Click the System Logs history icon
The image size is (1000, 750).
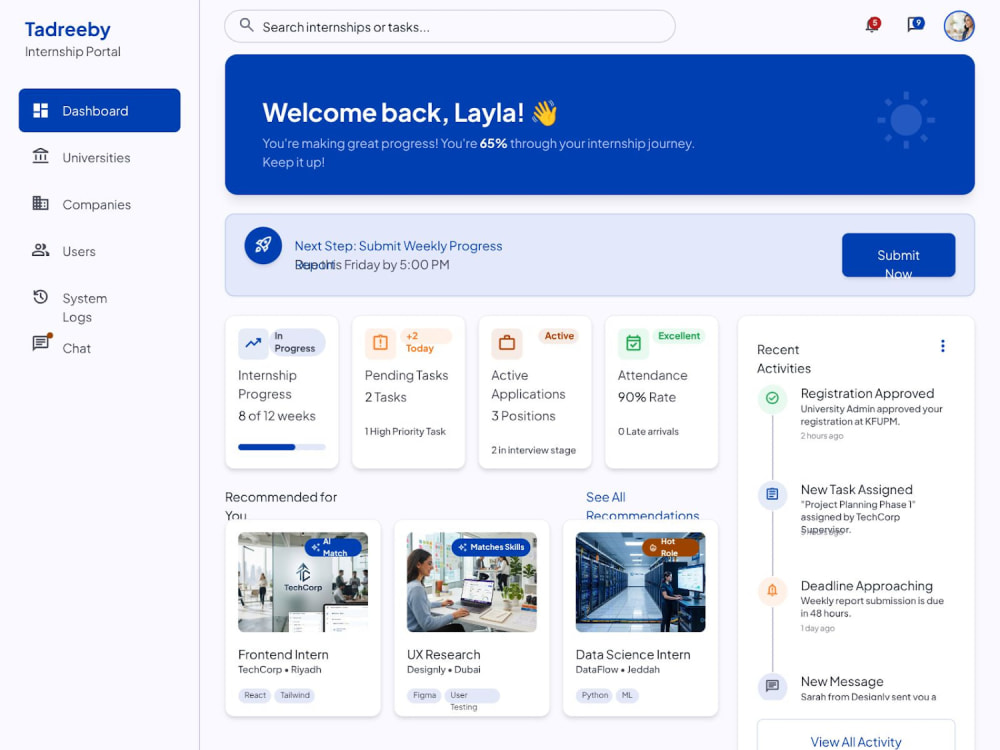[41, 297]
